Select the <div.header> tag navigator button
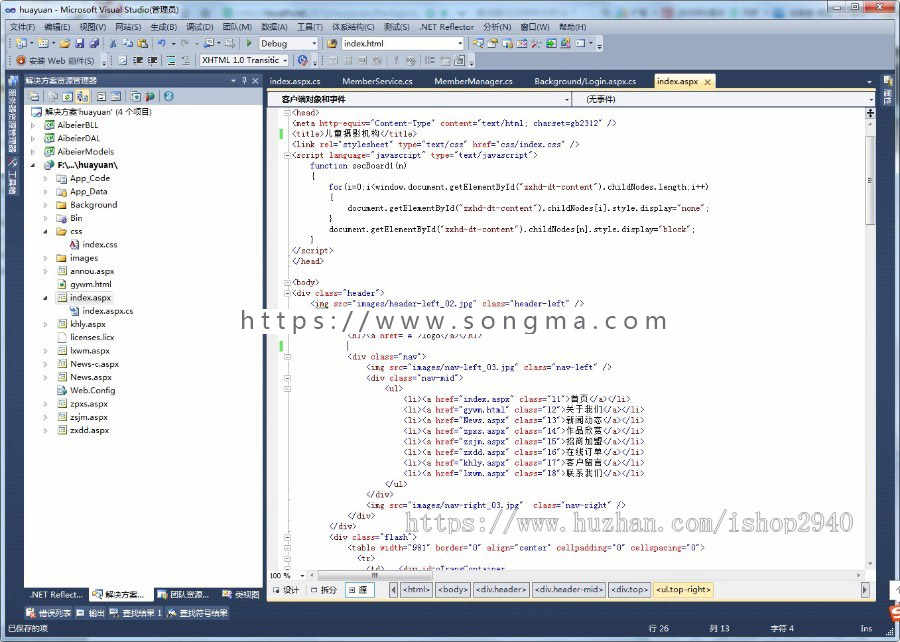Image resolution: width=900 pixels, height=642 pixels. (x=501, y=590)
